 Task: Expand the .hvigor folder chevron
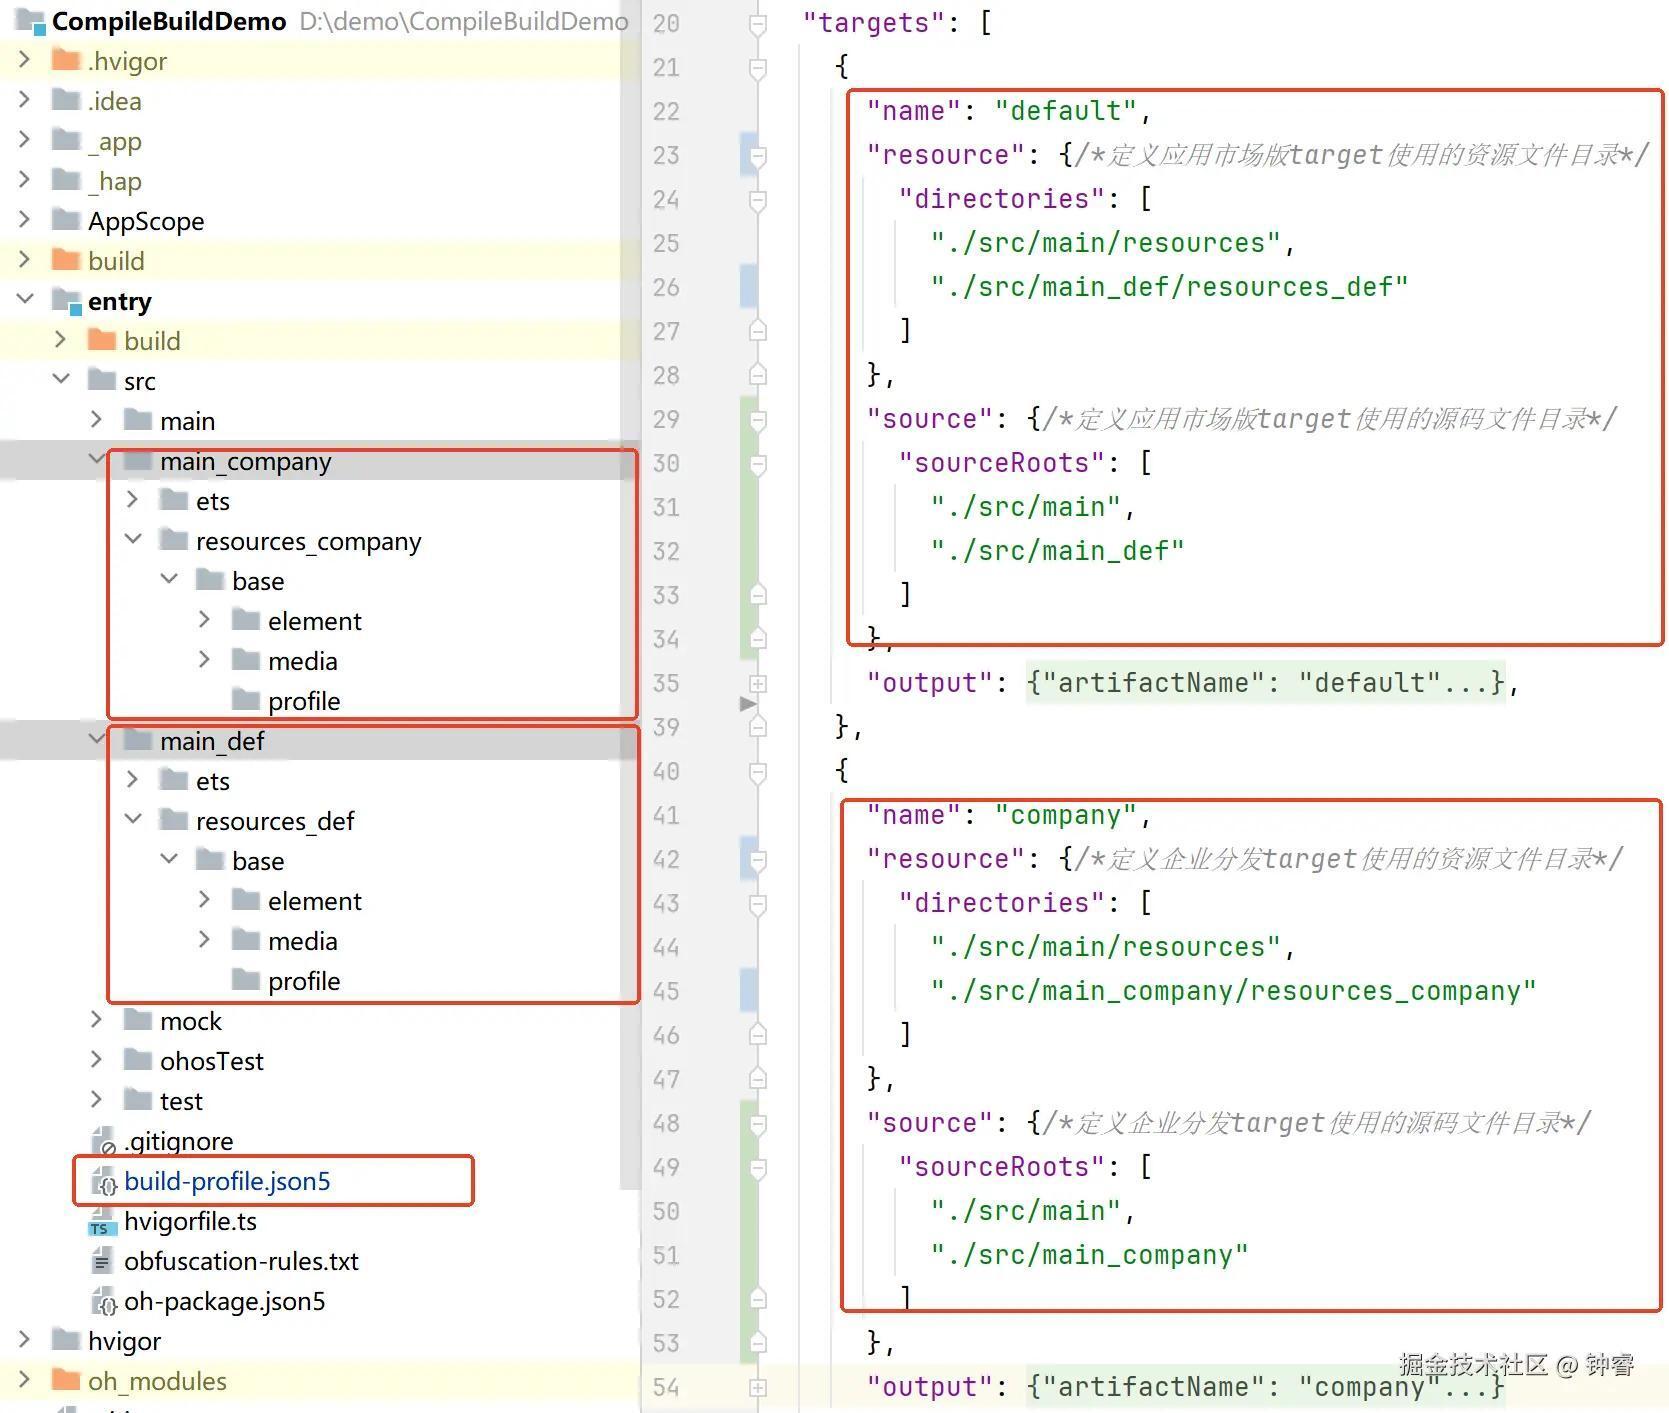click(x=24, y=60)
